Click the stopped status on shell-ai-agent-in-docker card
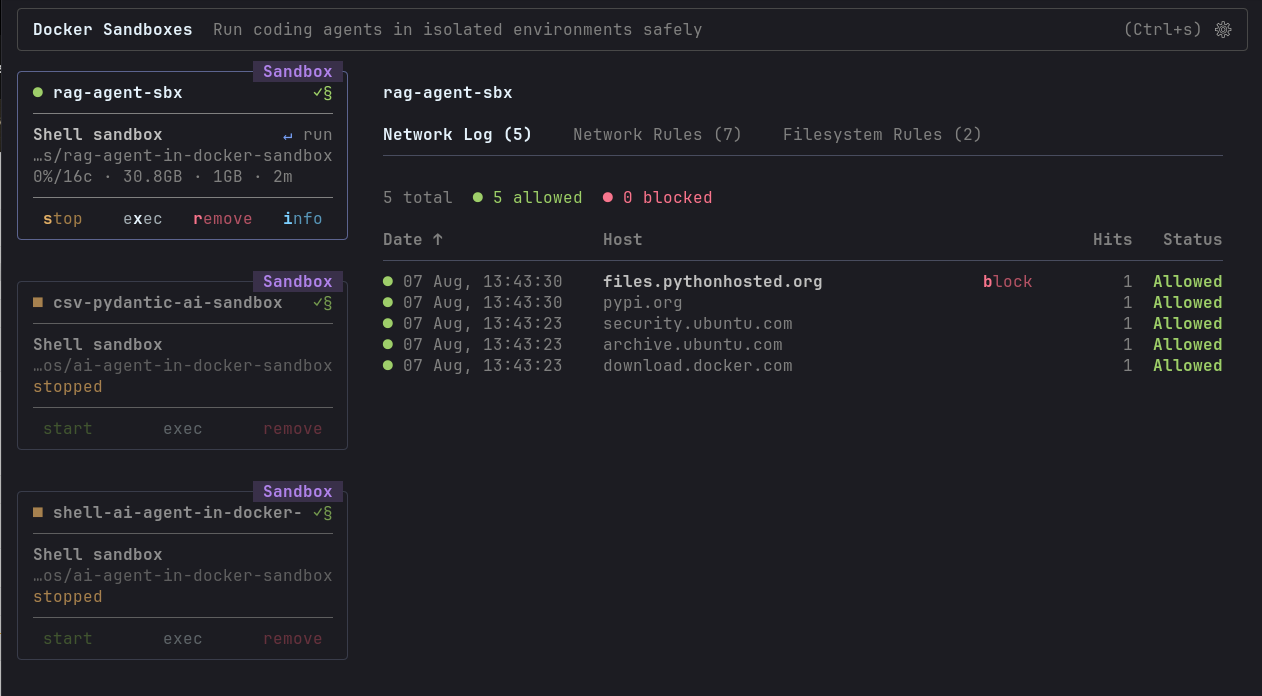The image size is (1262, 696). (68, 597)
